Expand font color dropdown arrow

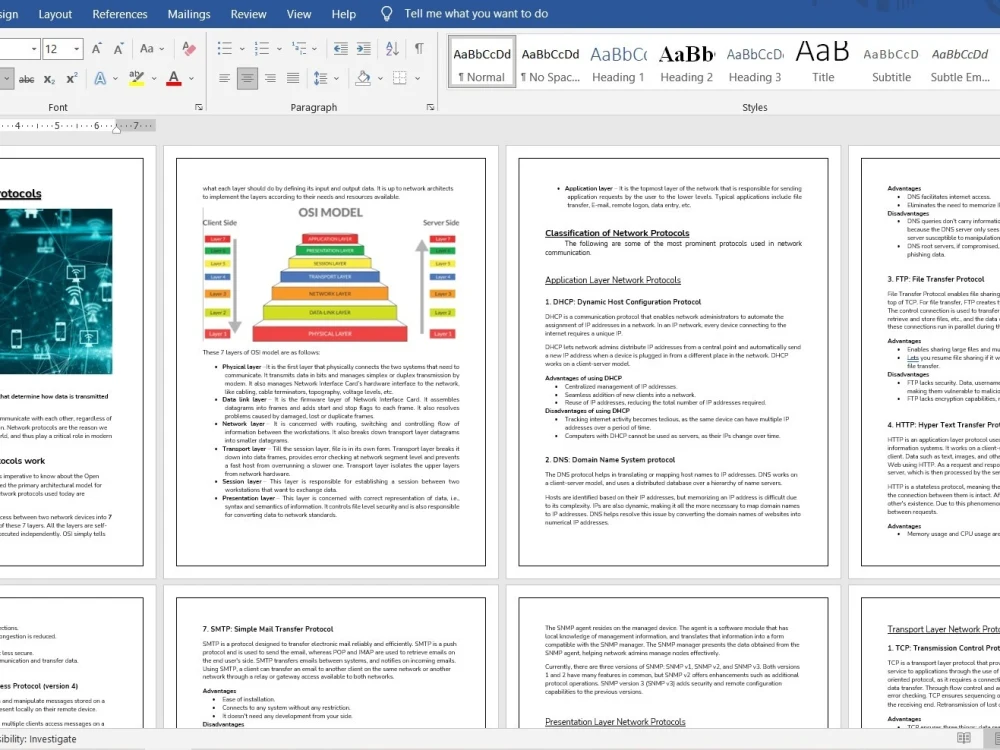[191, 78]
